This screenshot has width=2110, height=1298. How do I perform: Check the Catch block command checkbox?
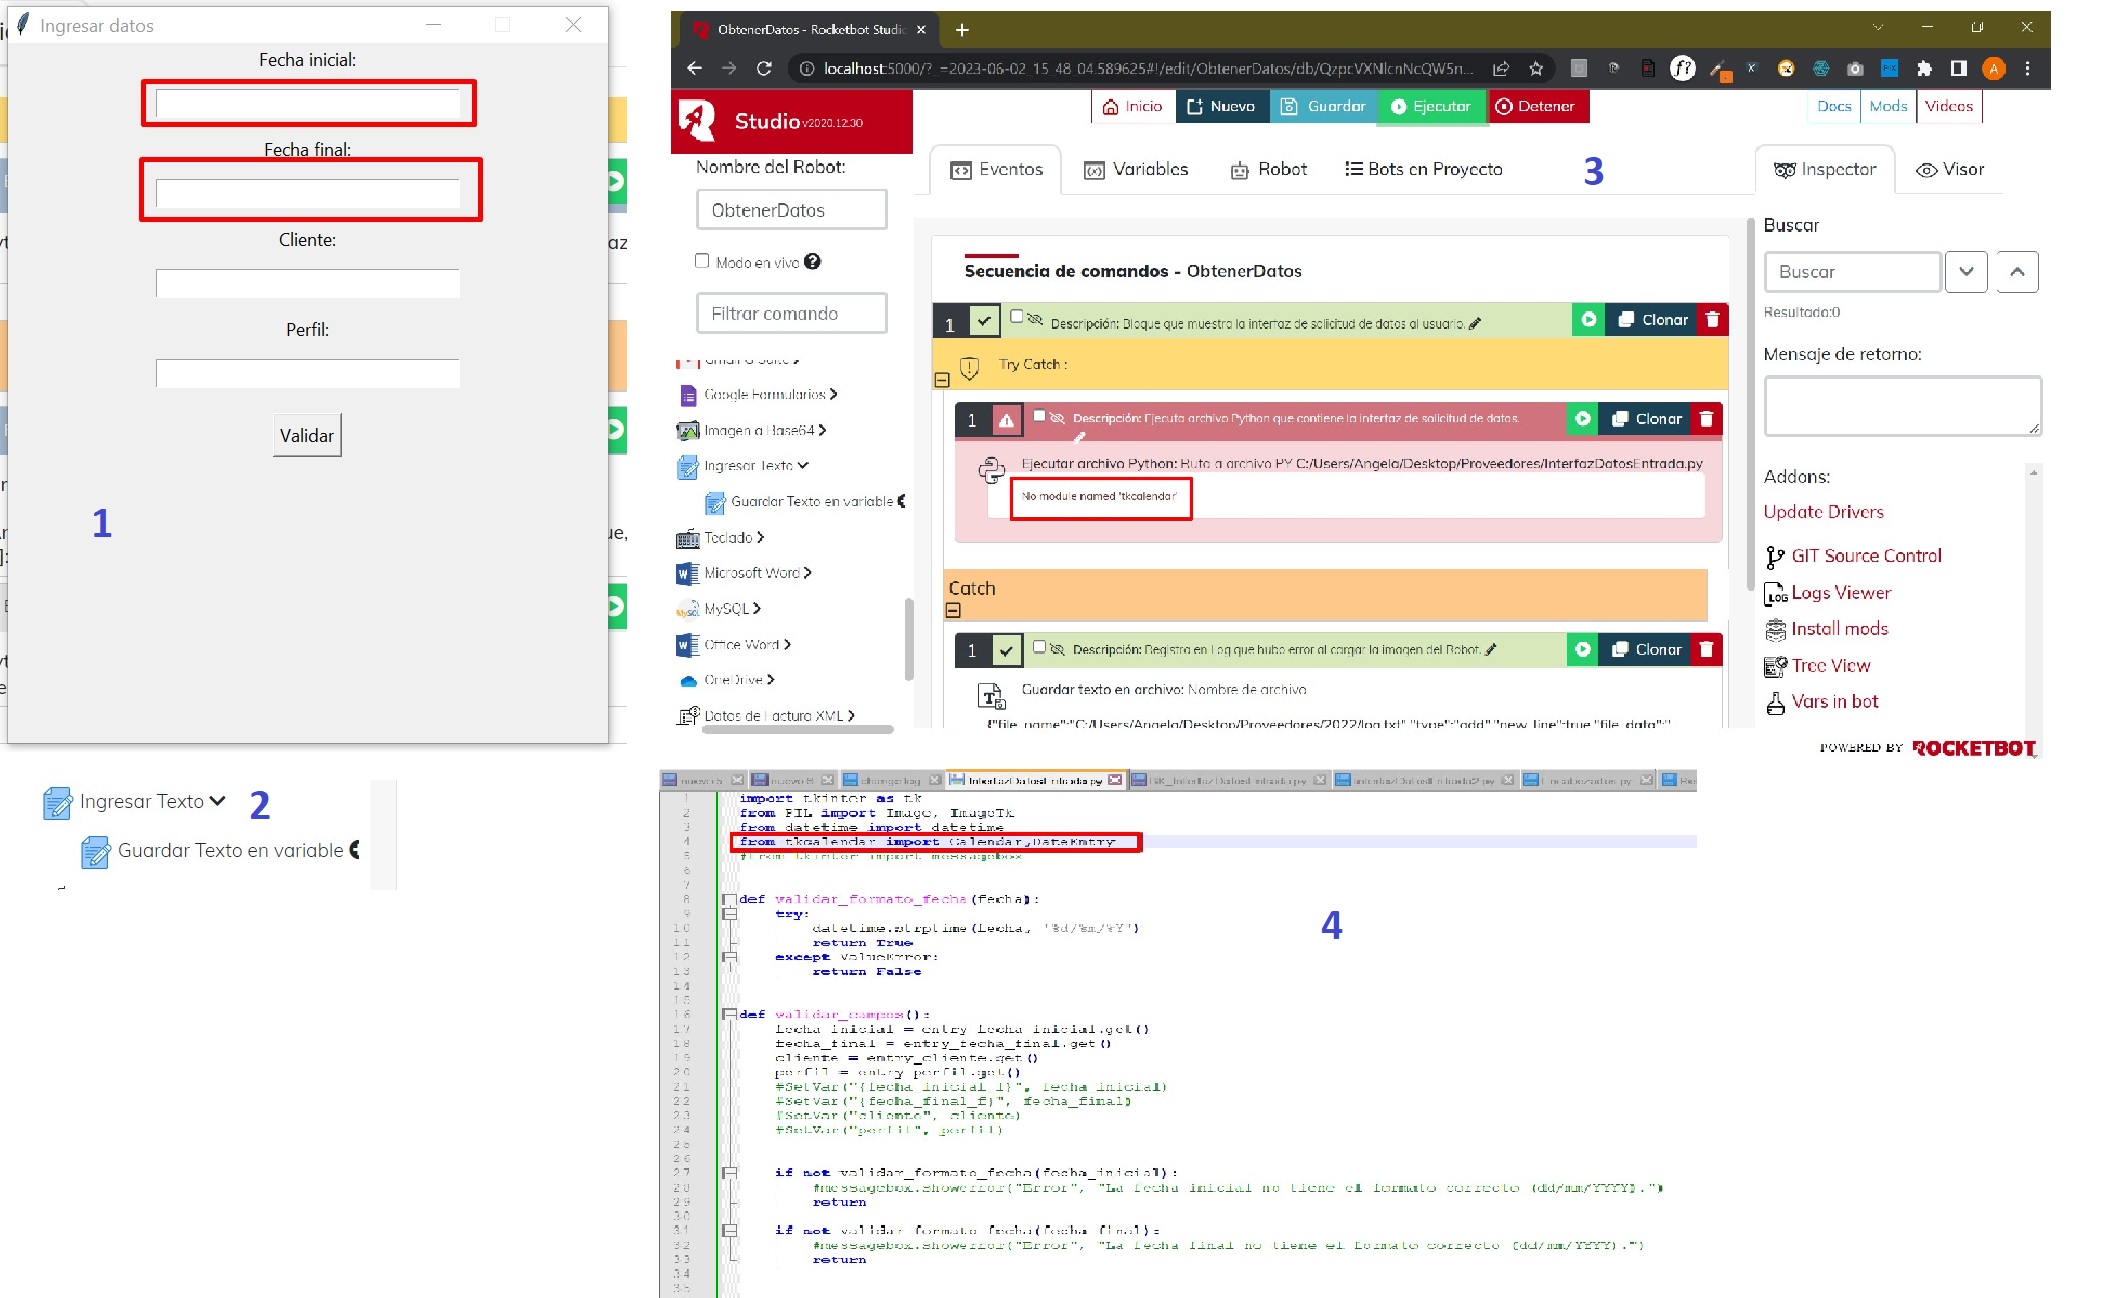[1039, 647]
